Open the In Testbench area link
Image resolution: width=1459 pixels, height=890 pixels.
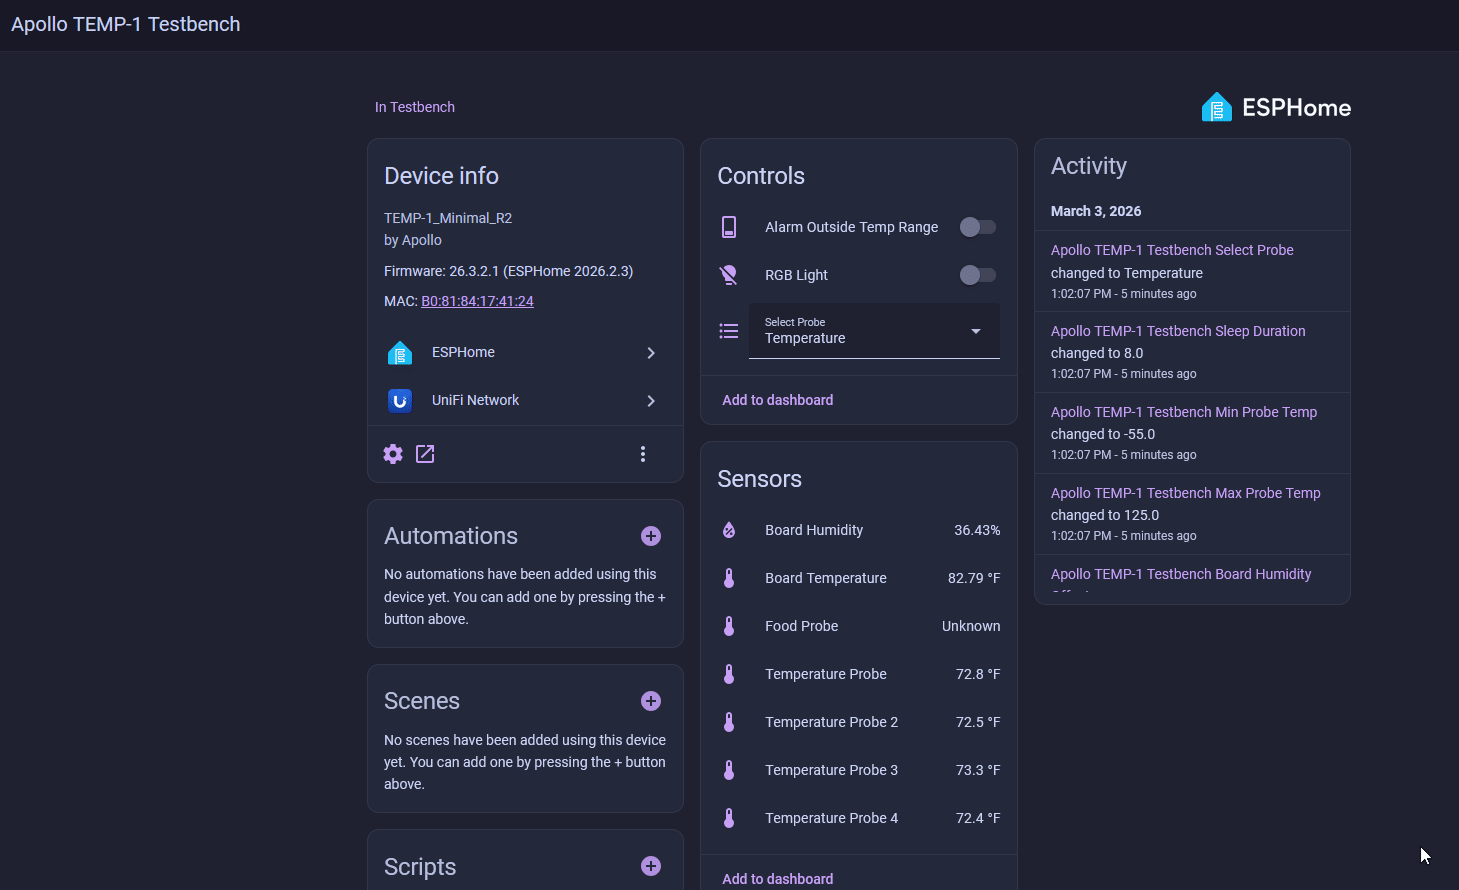(414, 107)
